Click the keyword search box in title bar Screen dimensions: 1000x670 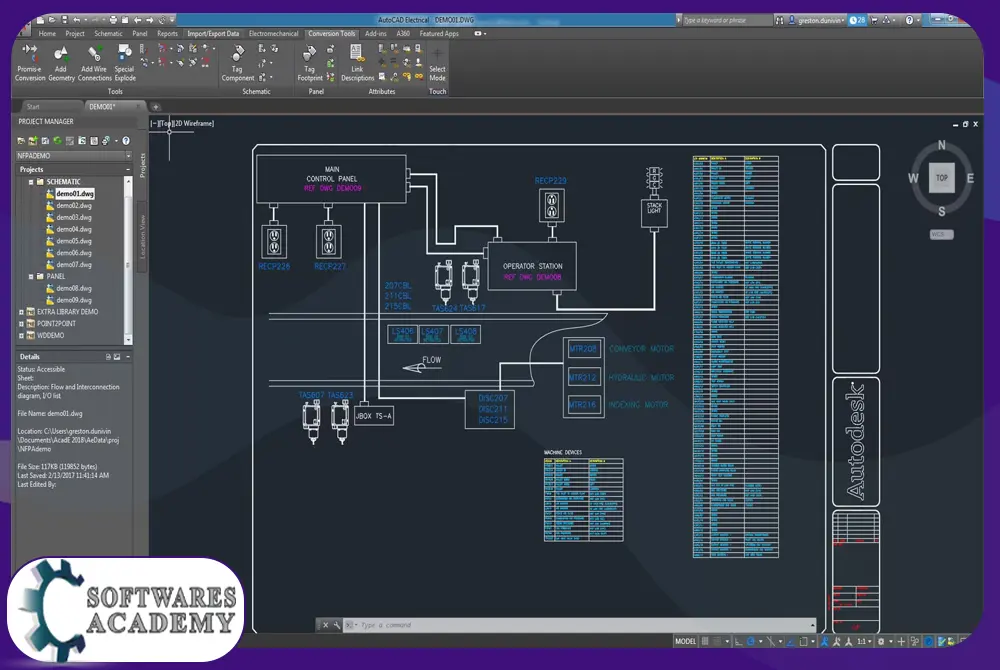click(x=727, y=20)
